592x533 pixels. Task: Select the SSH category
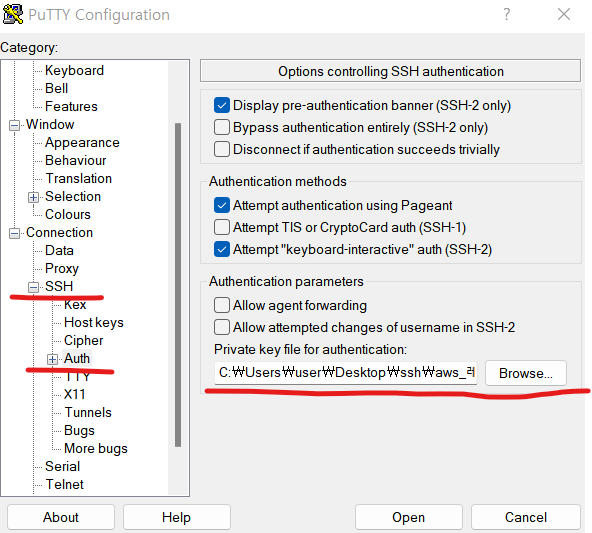[59, 286]
